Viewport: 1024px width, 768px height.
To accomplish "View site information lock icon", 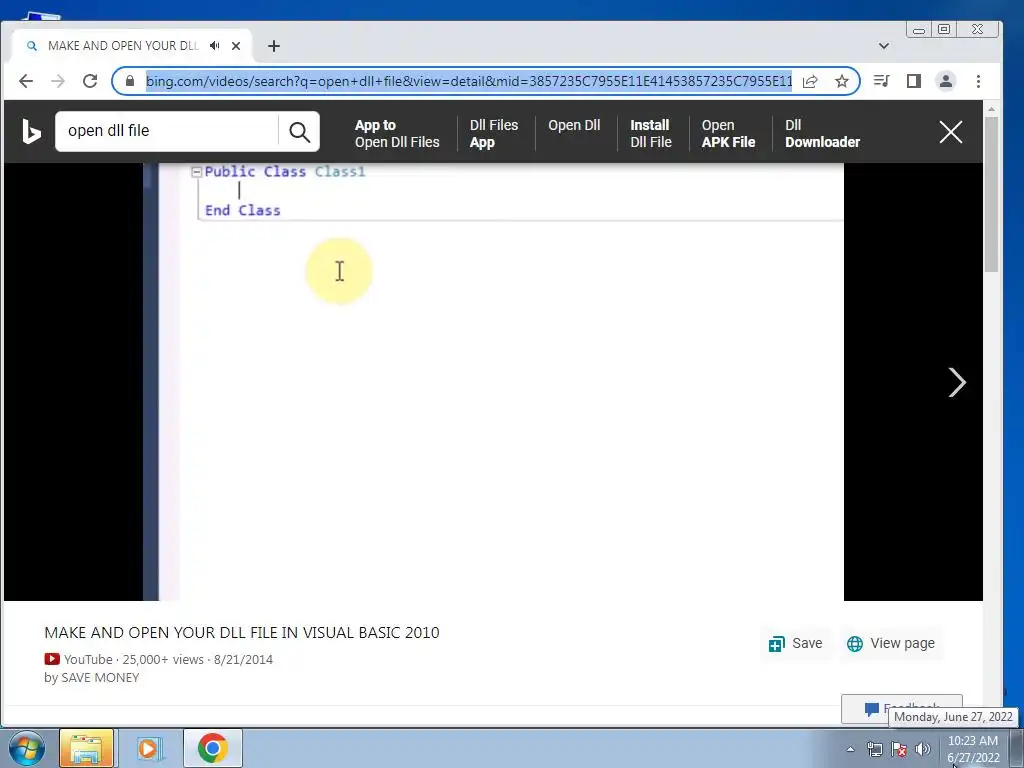I will pos(129,81).
